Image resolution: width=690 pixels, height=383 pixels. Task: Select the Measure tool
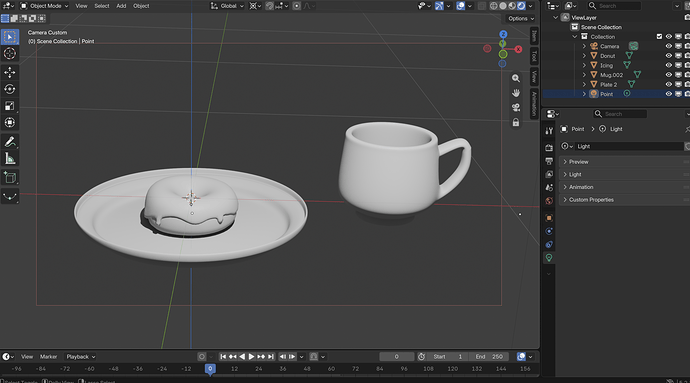[x=10, y=158]
